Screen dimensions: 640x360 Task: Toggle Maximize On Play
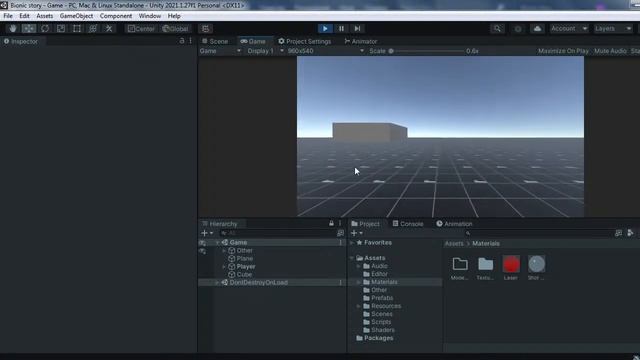[563, 51]
